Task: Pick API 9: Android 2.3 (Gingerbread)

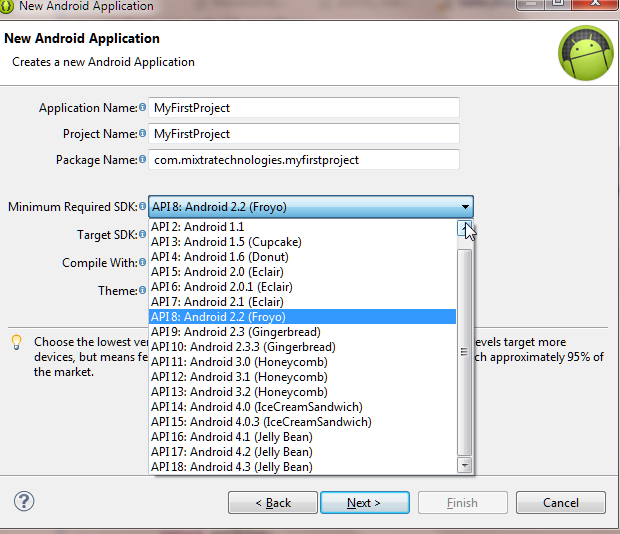Action: pos(302,332)
